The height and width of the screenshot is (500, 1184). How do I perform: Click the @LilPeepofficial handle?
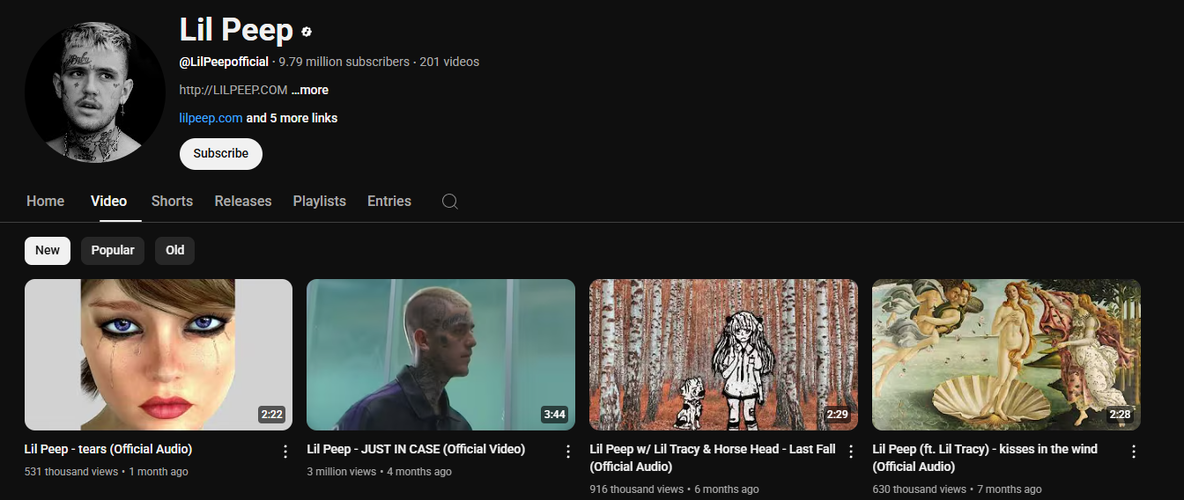pyautogui.click(x=224, y=62)
